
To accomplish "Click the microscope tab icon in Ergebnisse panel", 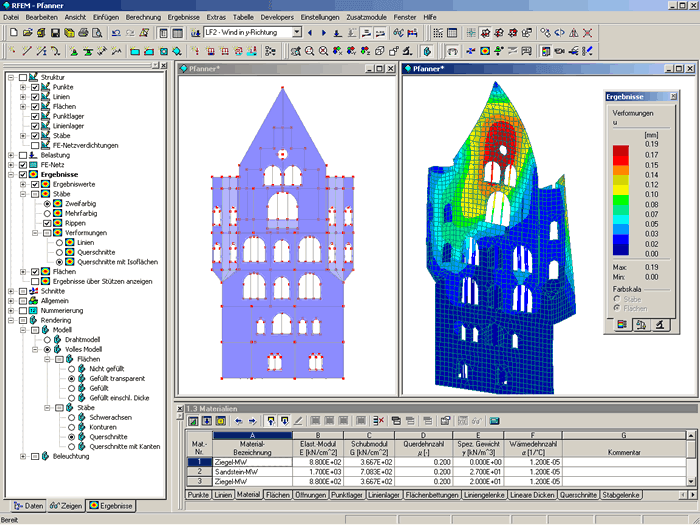I will [x=660, y=325].
